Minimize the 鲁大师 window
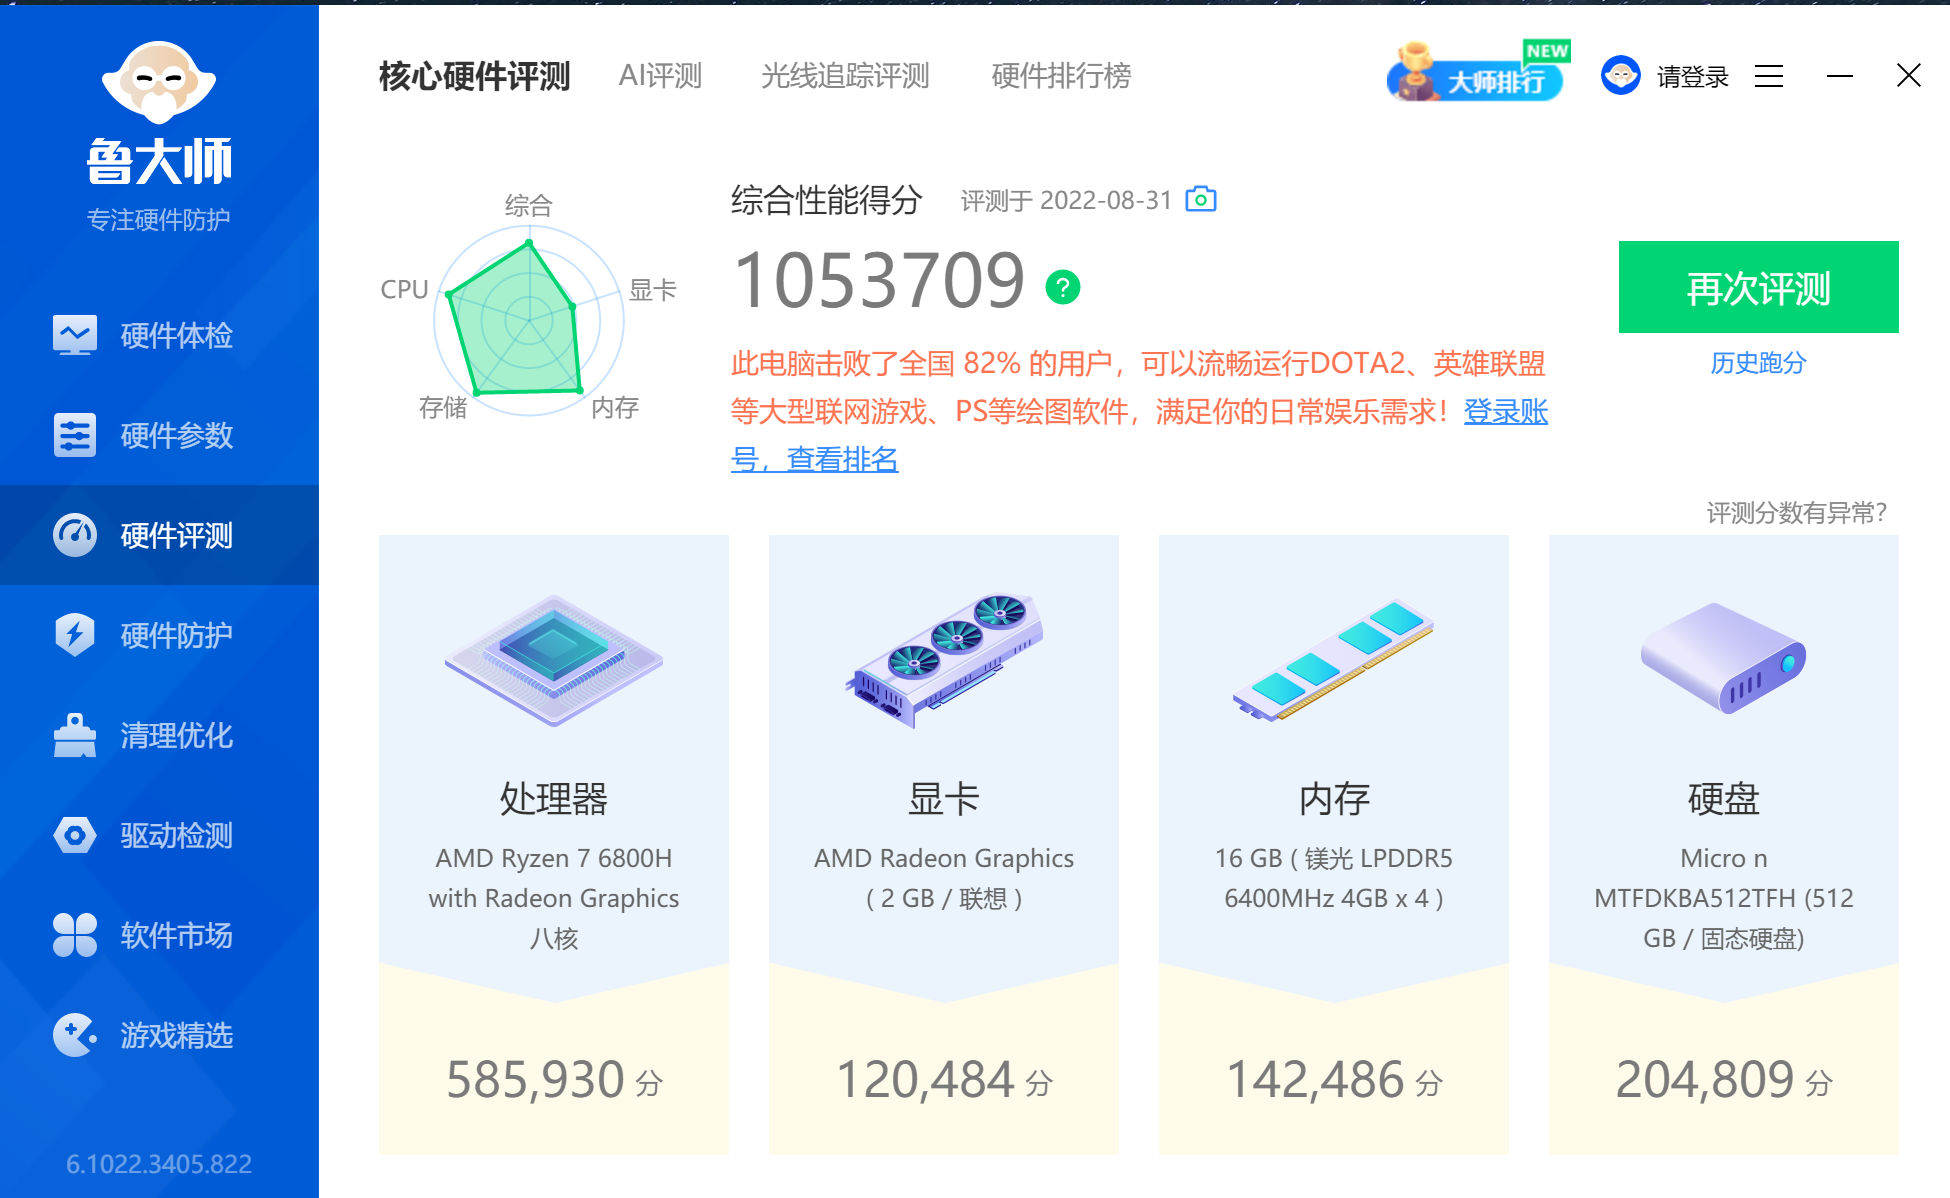This screenshot has width=1950, height=1198. pos(1840,76)
